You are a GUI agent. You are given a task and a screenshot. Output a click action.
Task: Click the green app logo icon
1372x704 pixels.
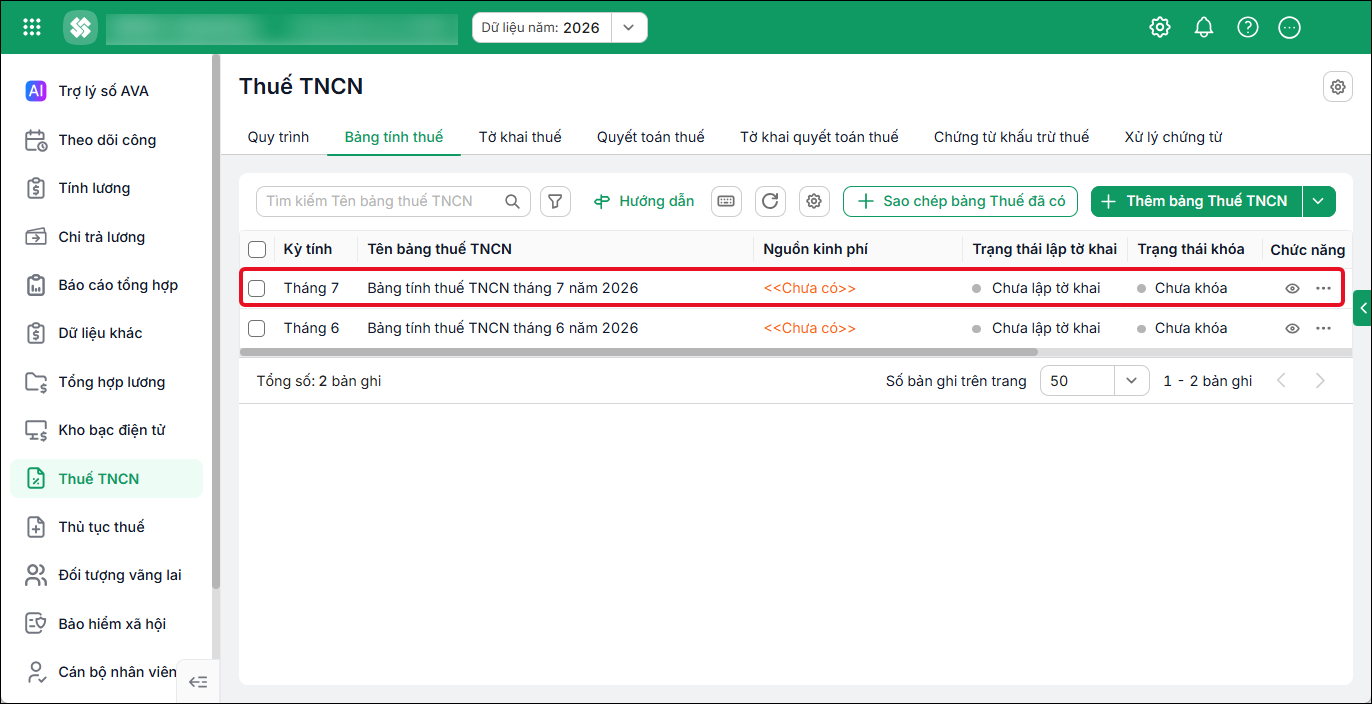click(80, 27)
